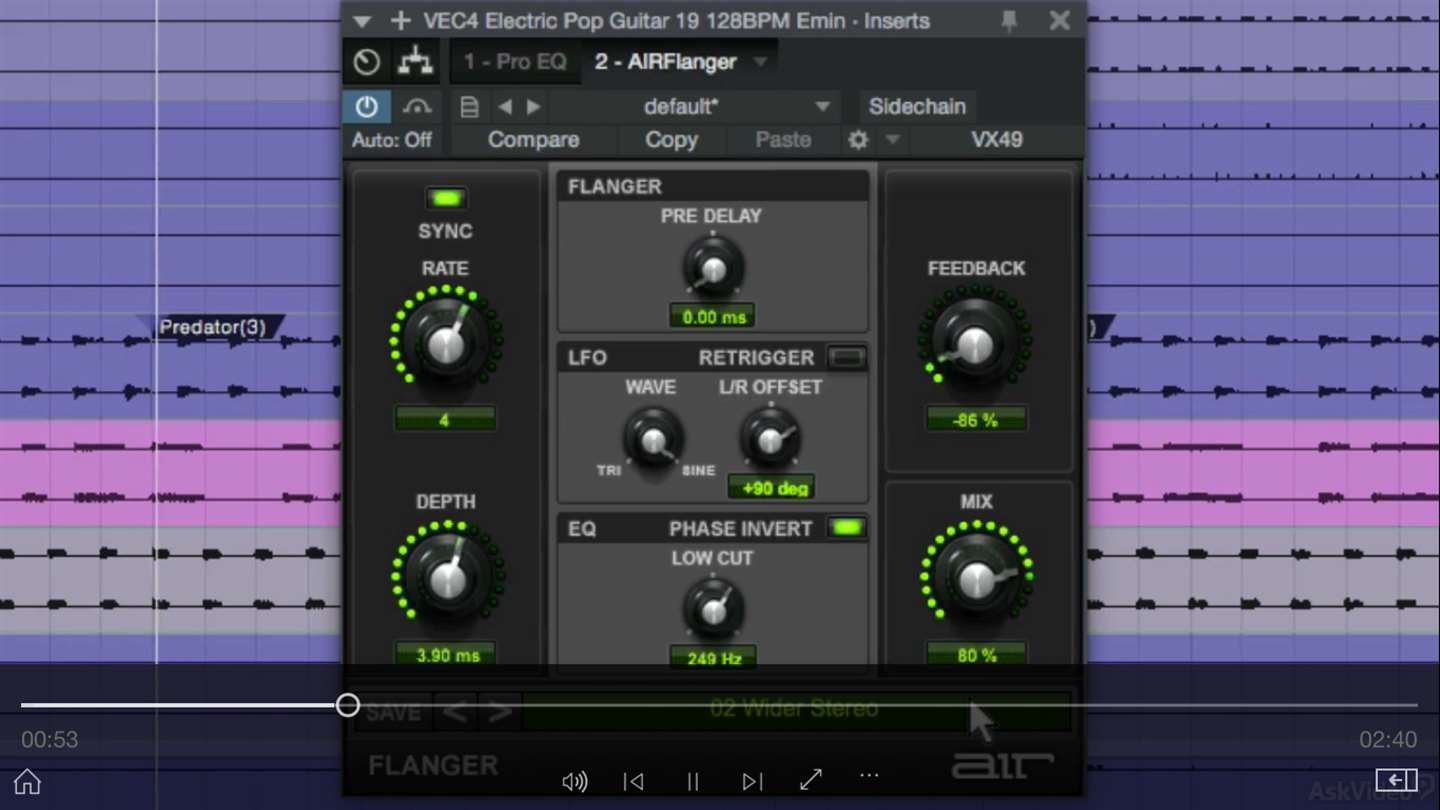1440x810 pixels.
Task: Load the previous preset arrow
Action: click(505, 107)
